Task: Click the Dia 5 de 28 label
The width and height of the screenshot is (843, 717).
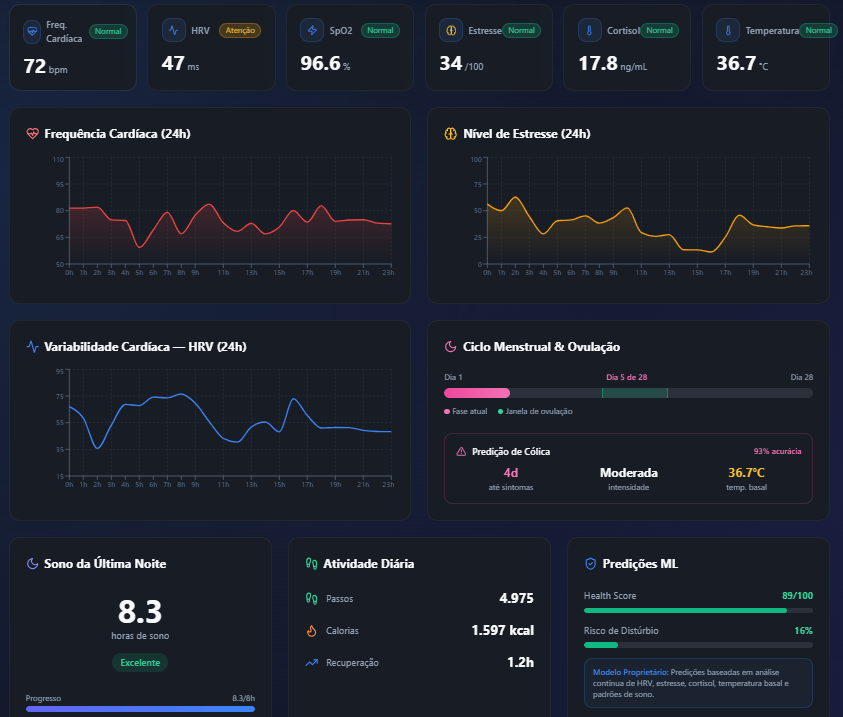Action: click(x=627, y=377)
